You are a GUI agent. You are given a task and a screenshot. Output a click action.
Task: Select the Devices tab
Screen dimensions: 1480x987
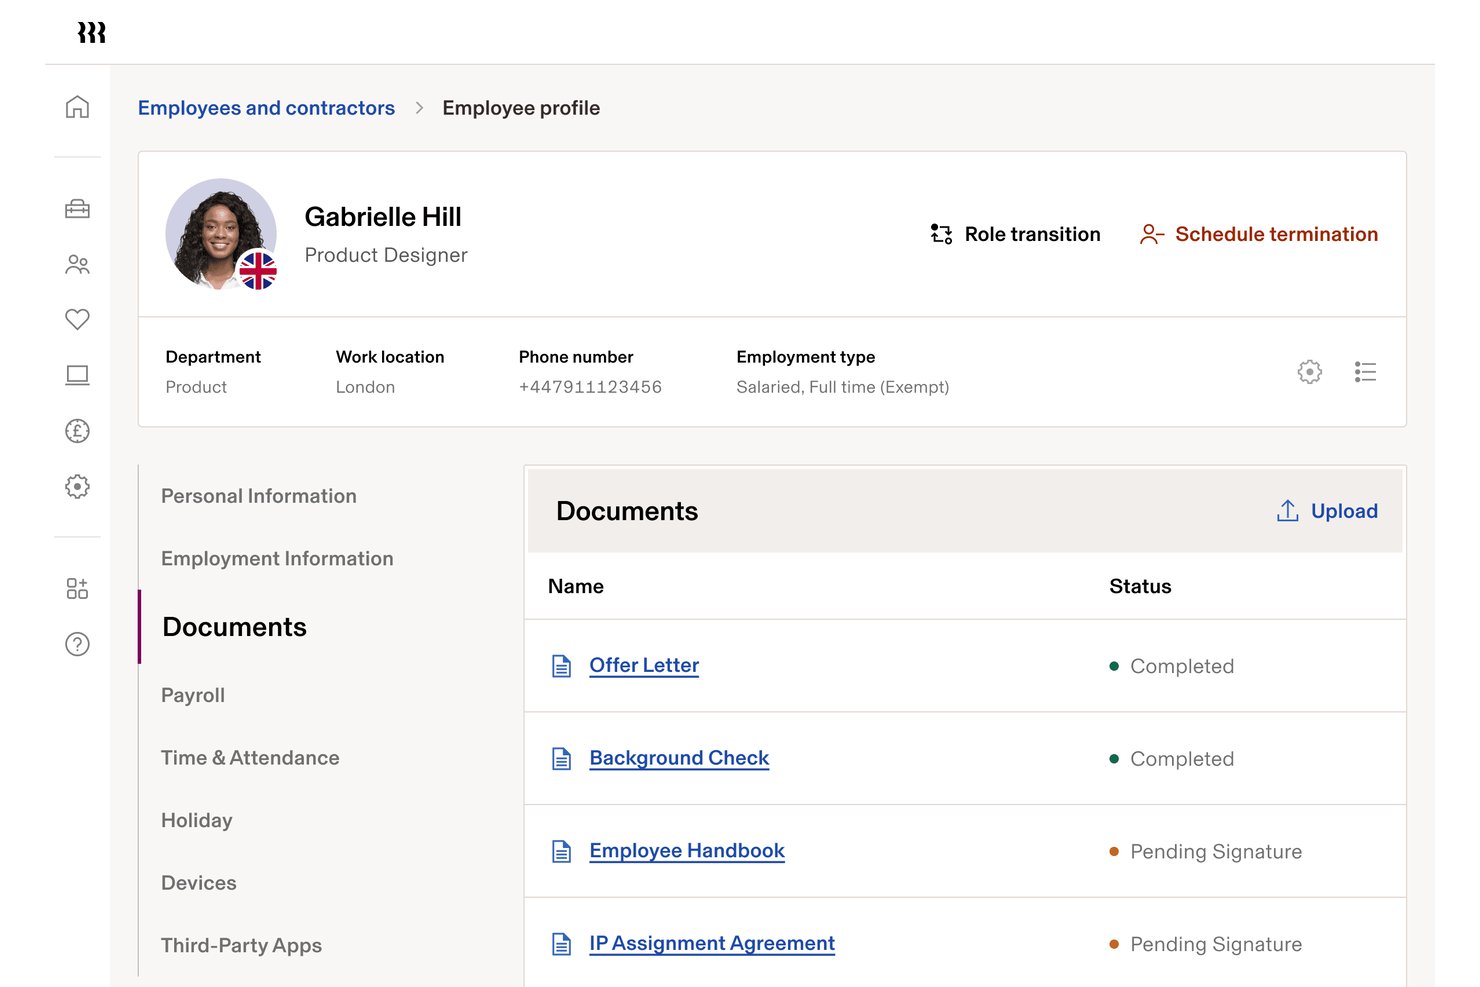pos(199,883)
